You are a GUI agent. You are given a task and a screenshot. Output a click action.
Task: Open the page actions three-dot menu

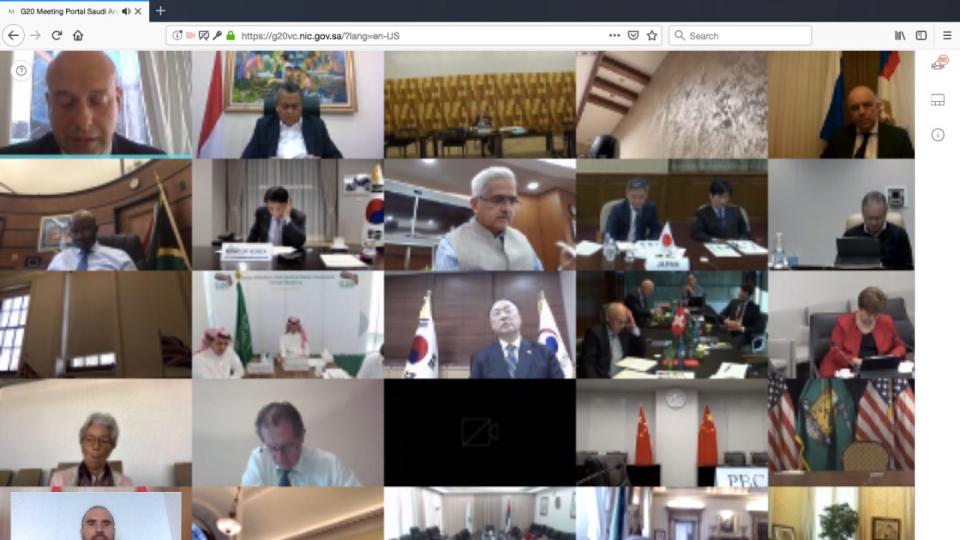point(614,36)
